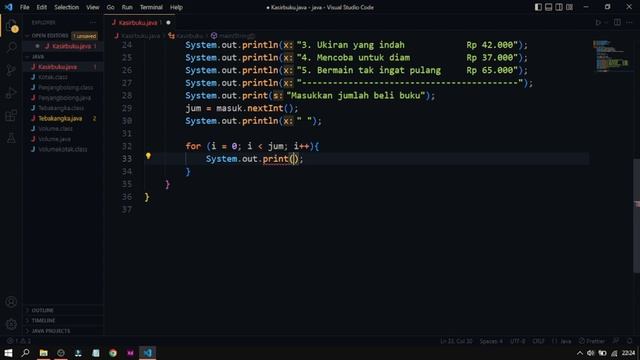Open Kasirbuku.java in JAVA folder
Image resolution: width=640 pixels, height=360 pixels.
(63, 67)
